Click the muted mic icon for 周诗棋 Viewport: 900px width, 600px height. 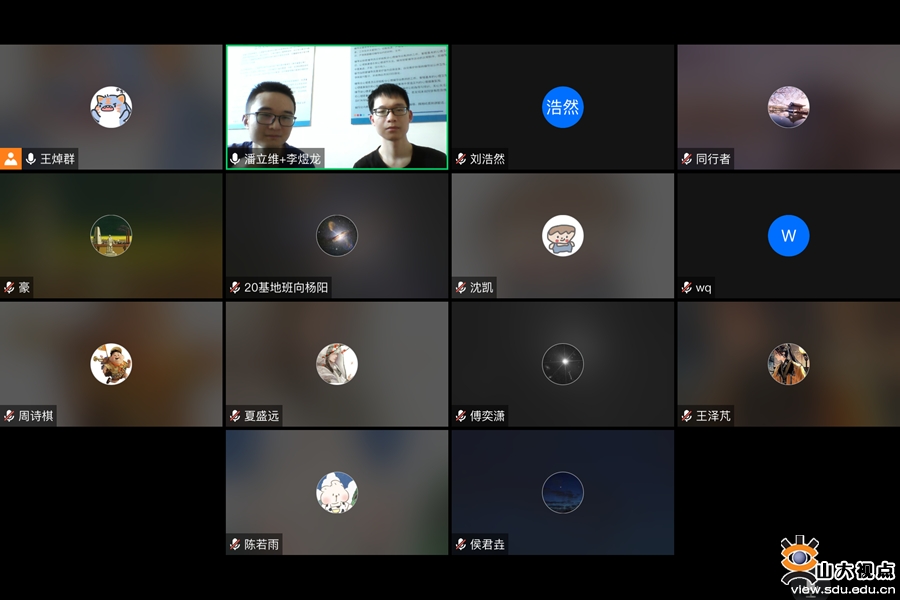[9, 416]
